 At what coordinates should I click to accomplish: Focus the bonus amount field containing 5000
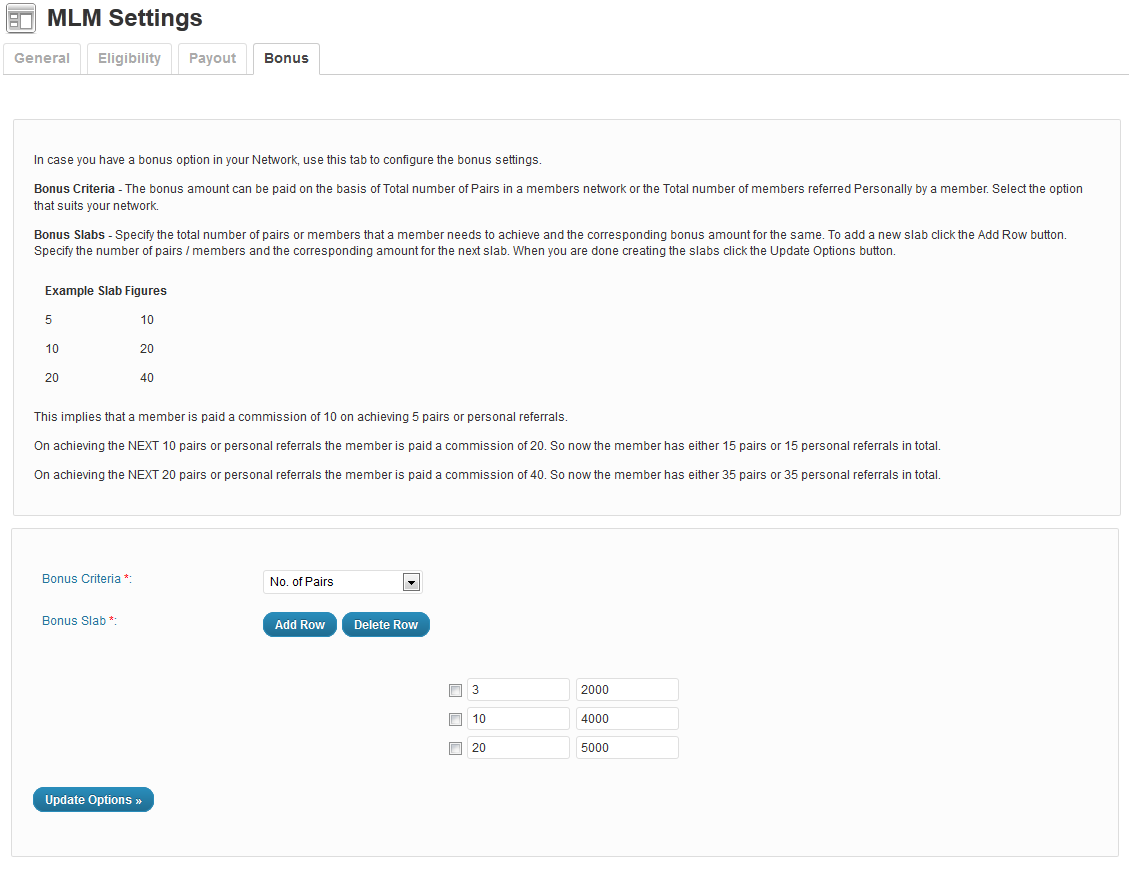[x=627, y=747]
